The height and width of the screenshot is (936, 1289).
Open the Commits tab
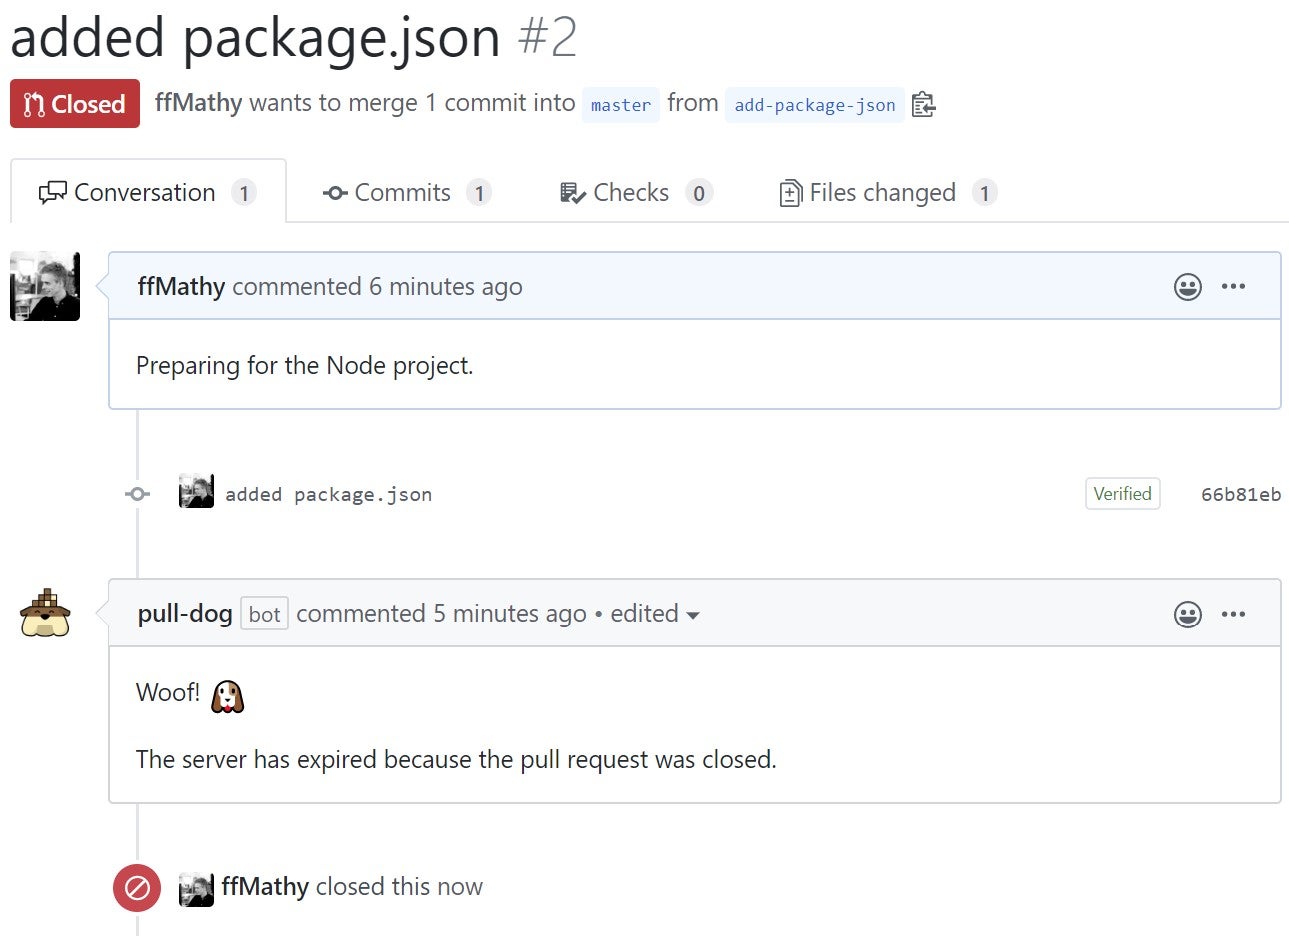coord(405,193)
